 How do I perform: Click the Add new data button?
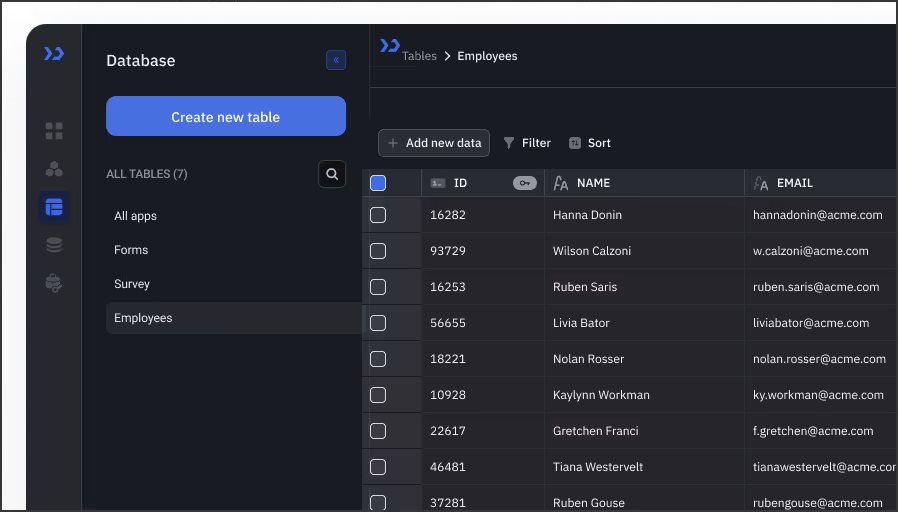434,143
